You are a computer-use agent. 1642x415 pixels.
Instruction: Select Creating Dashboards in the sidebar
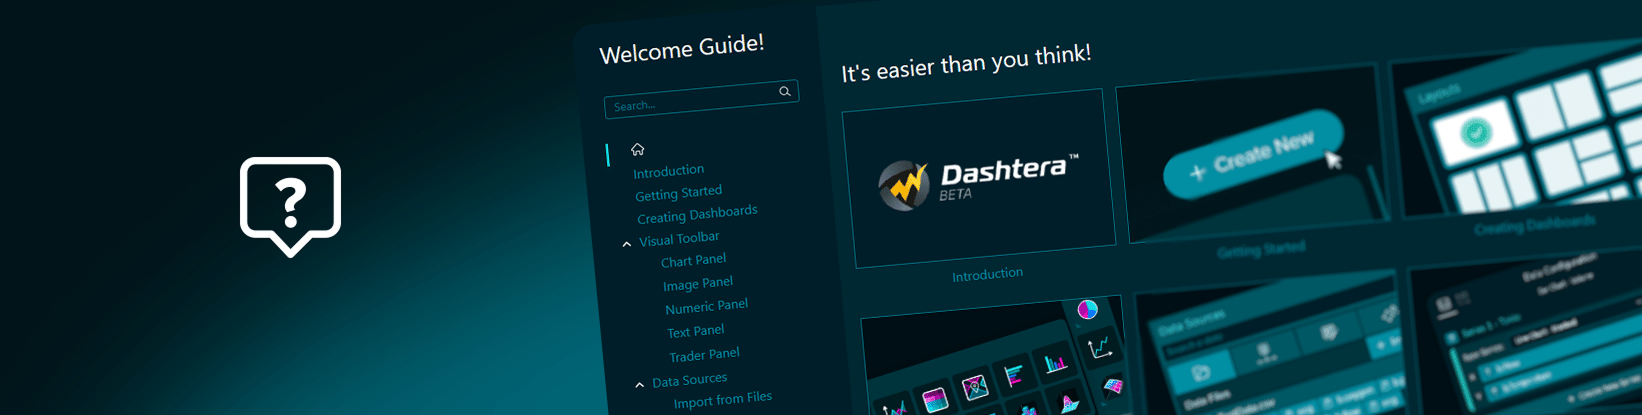point(697,214)
